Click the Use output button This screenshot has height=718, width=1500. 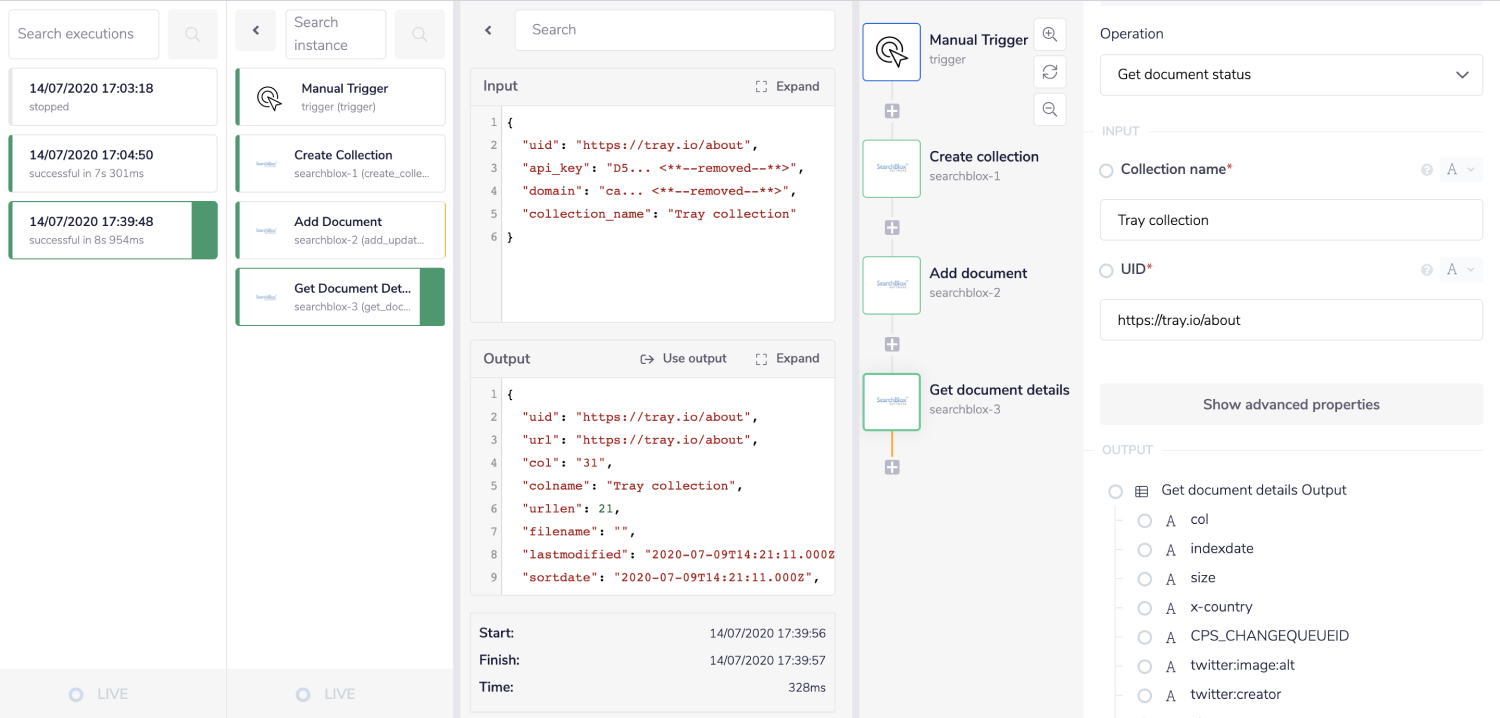pos(684,358)
